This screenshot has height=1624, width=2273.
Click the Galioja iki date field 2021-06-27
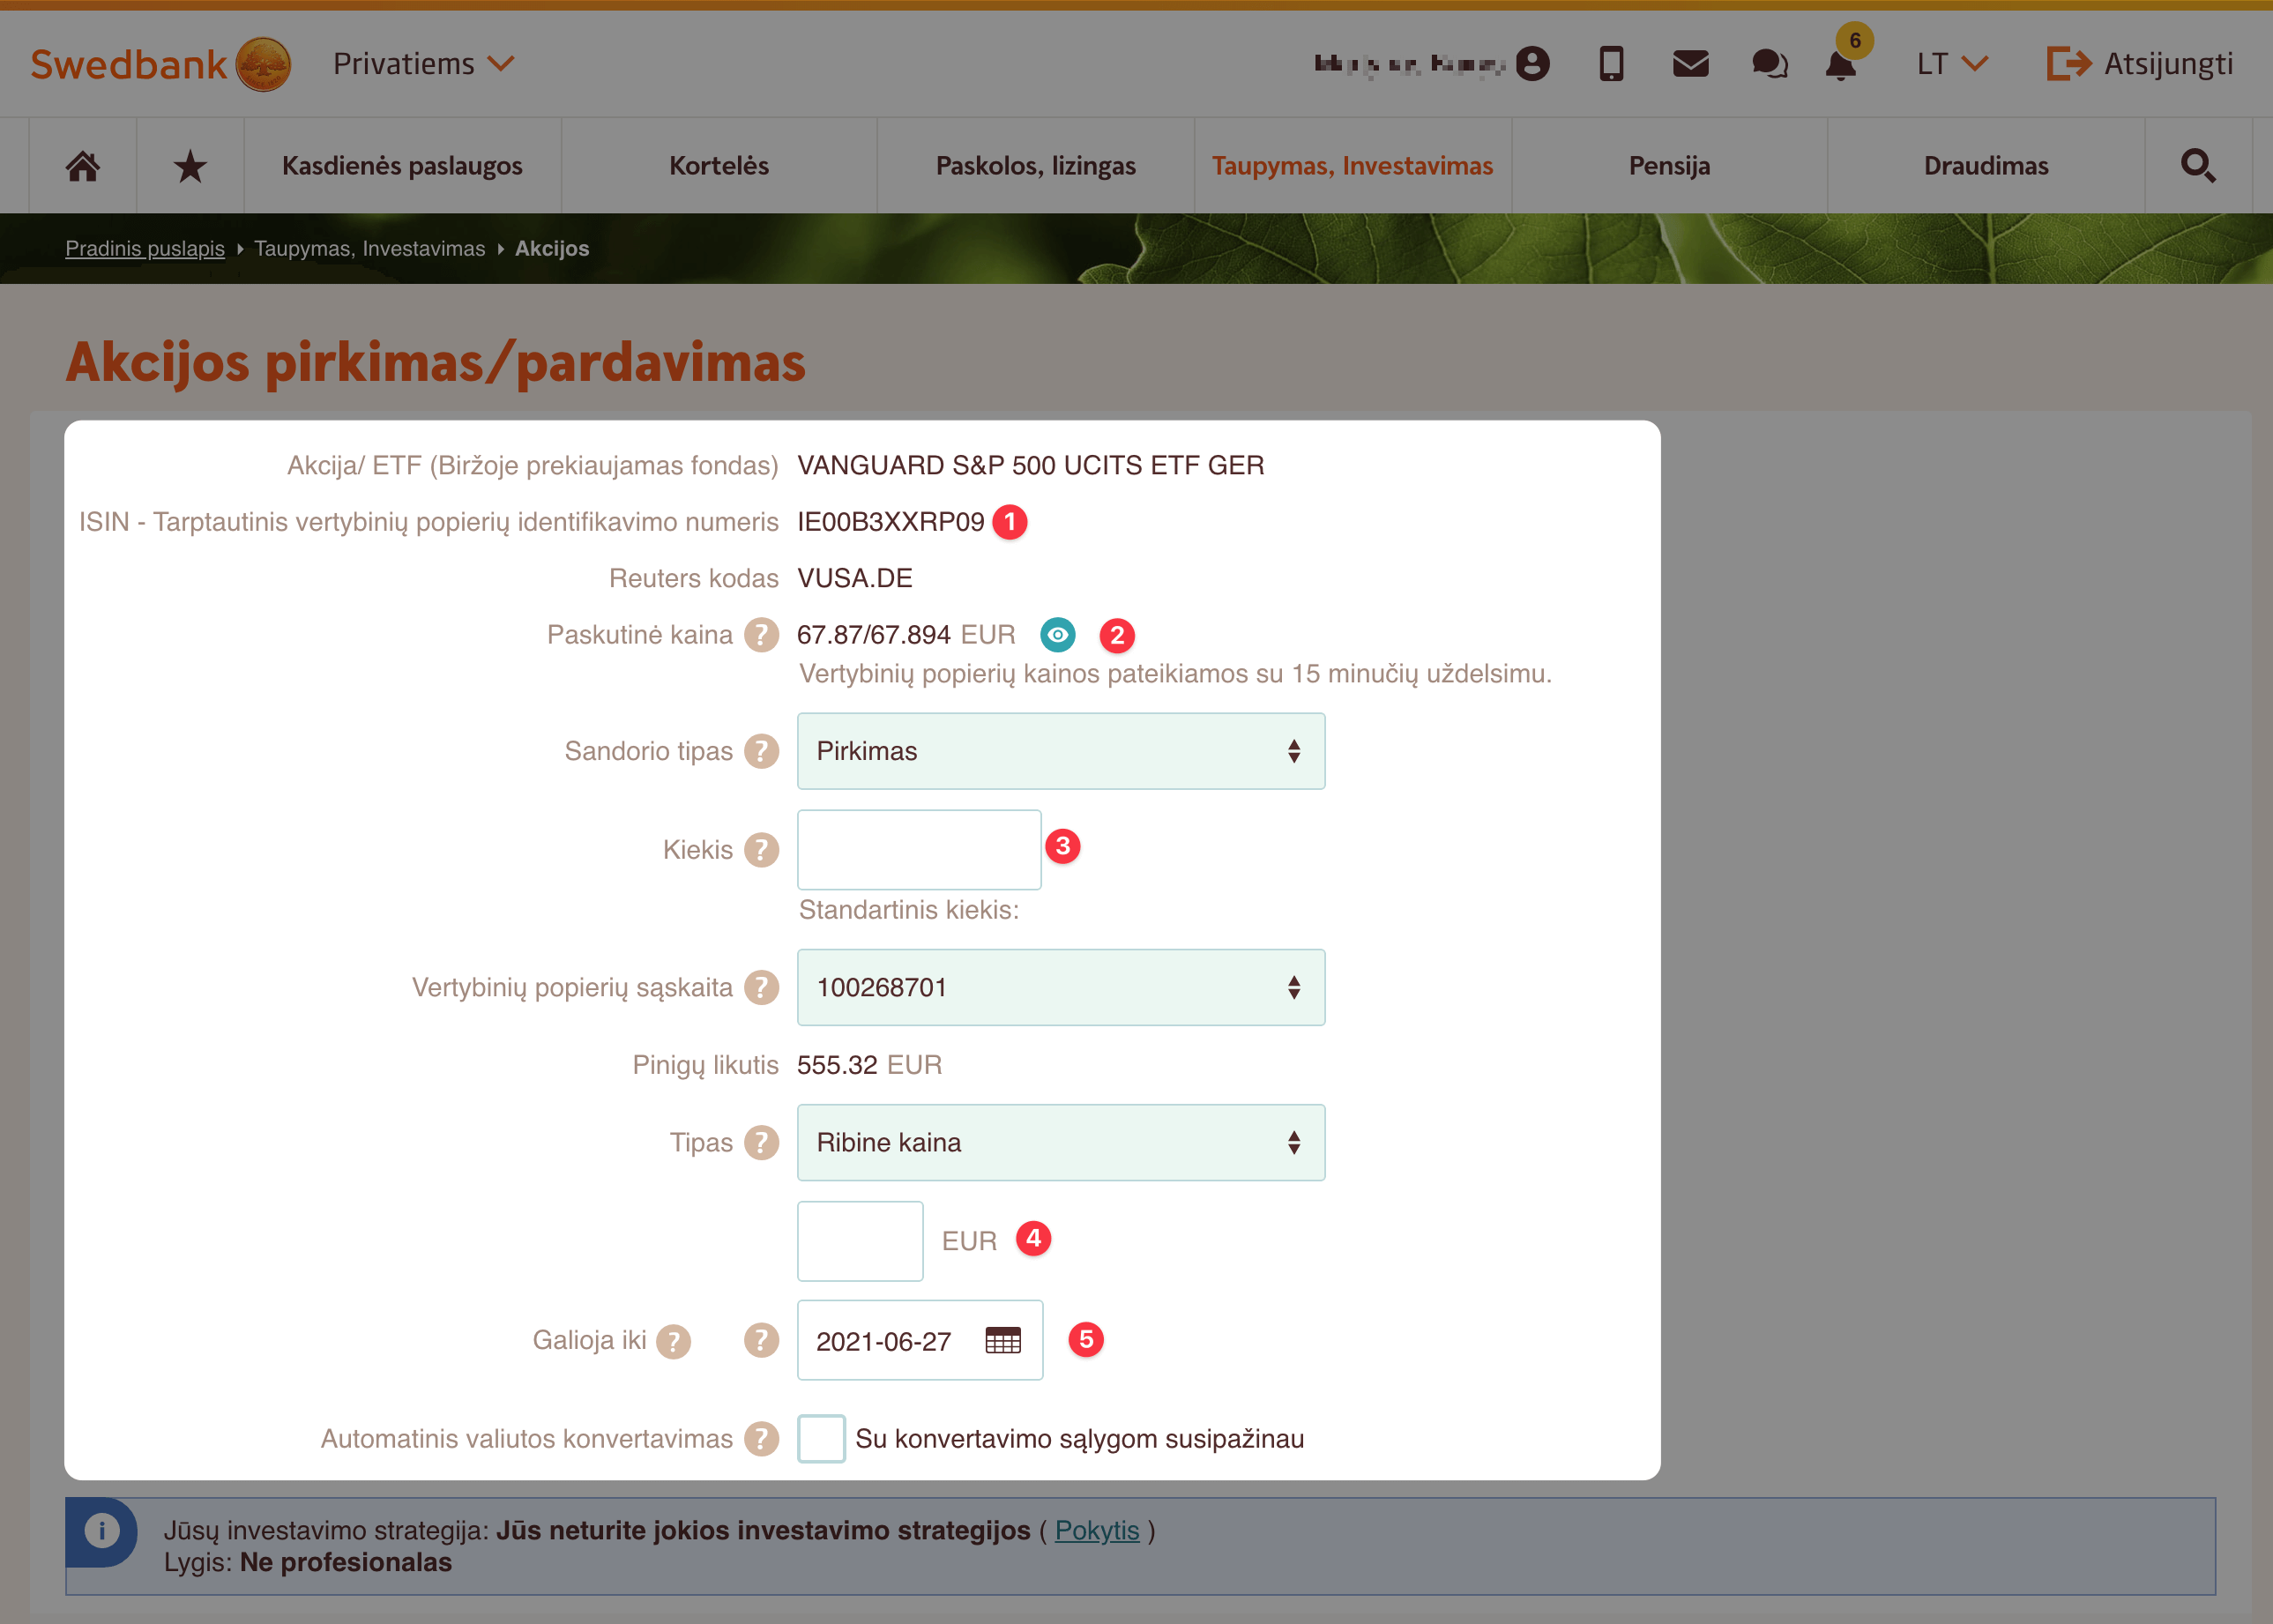920,1340
